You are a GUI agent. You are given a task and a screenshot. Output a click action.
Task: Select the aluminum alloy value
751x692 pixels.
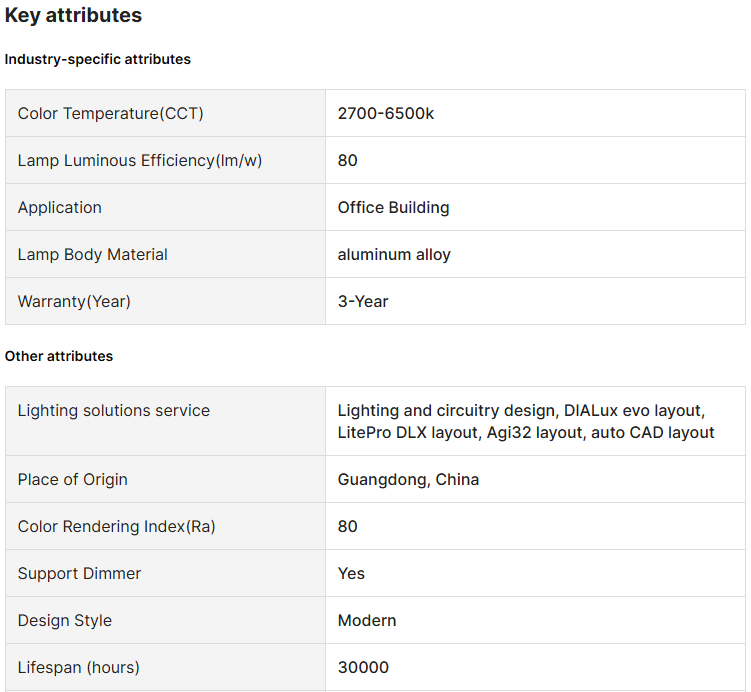click(x=394, y=255)
